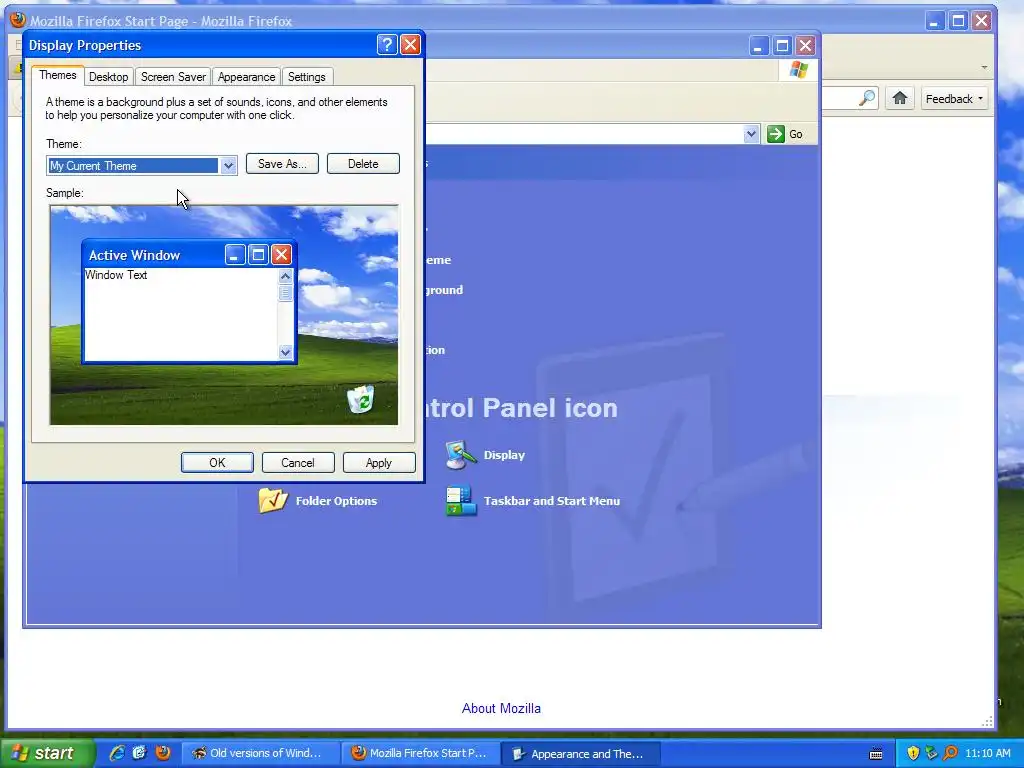Viewport: 1024px width, 768px height.
Task: Open the Display control panel icon
Action: 460,455
